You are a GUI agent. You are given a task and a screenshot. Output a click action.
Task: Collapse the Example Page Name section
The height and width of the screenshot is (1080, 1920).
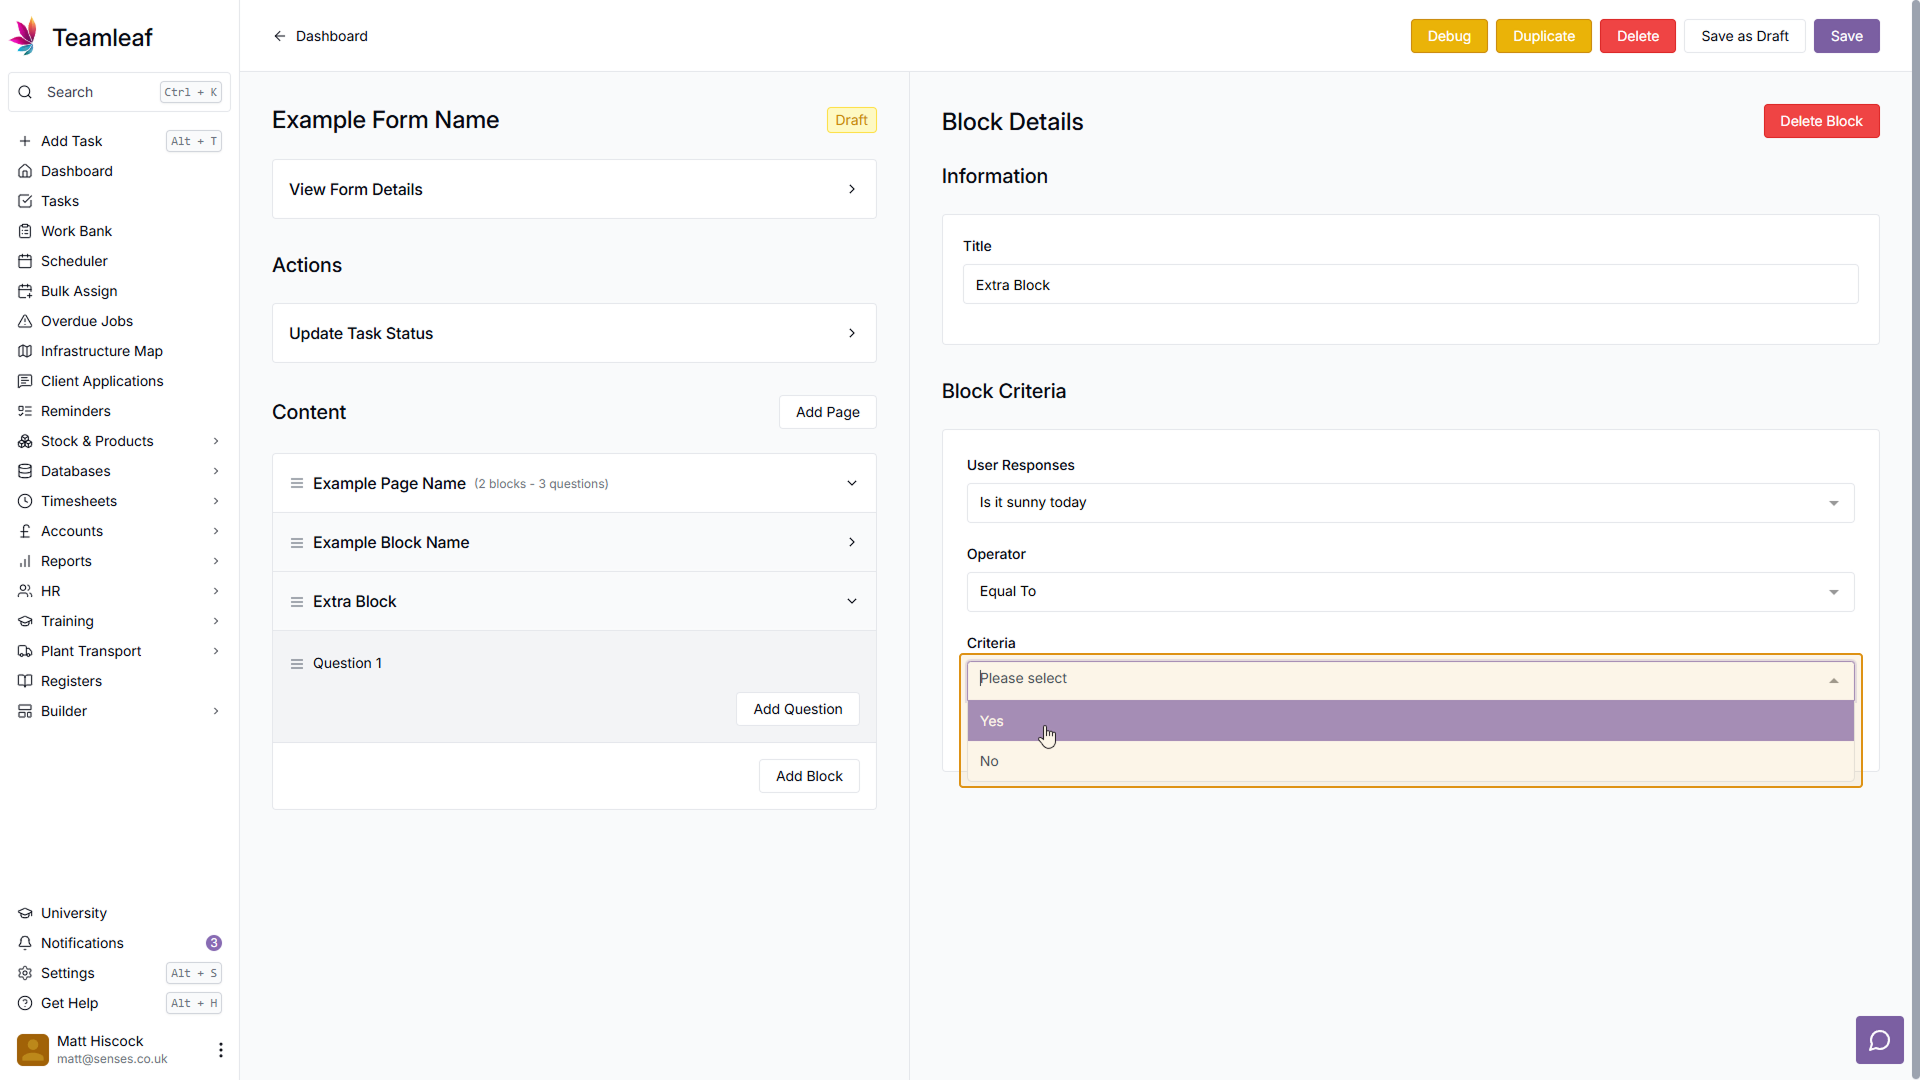(x=852, y=484)
